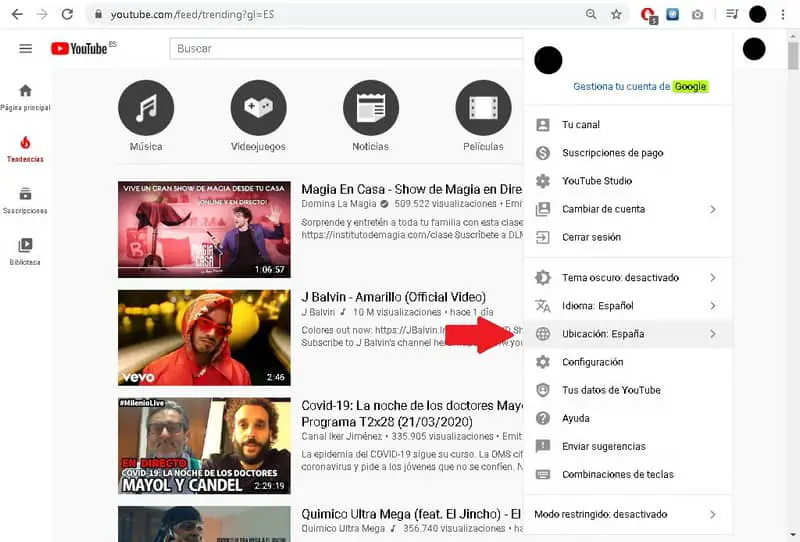Click the Covid-19 La noche de los doctores title
800x542 pixels.
pyautogui.click(x=412, y=413)
